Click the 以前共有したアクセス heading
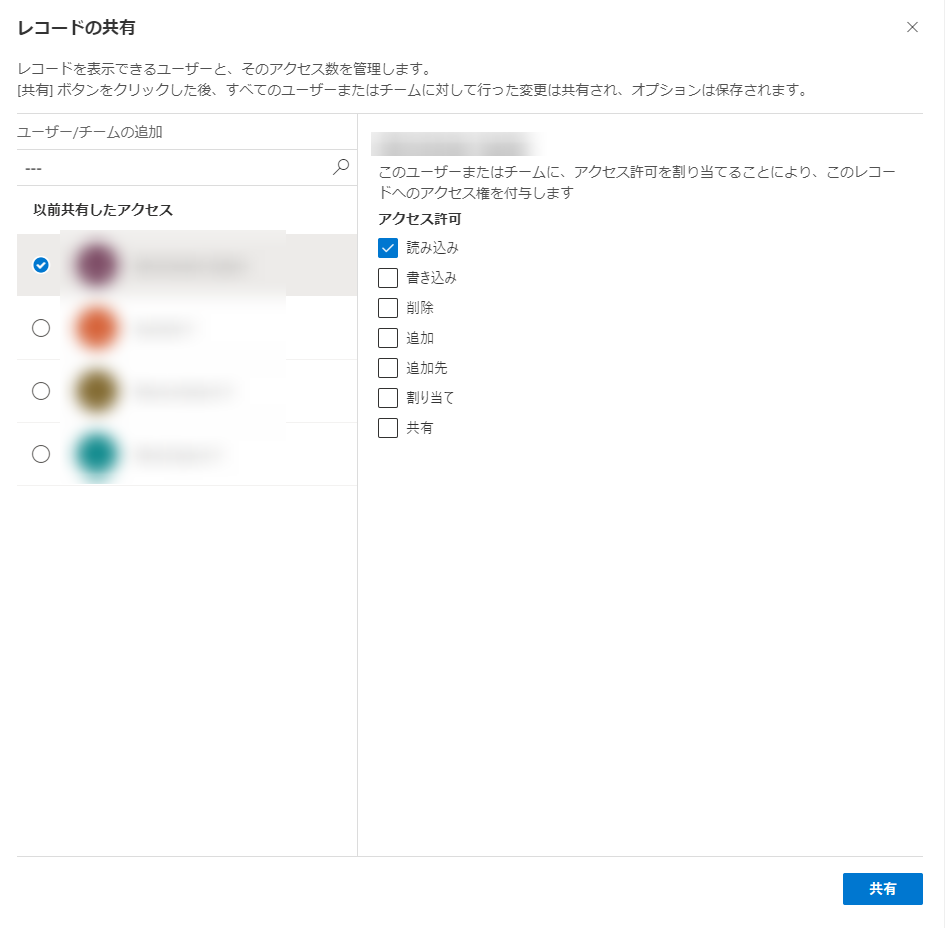 coord(103,210)
